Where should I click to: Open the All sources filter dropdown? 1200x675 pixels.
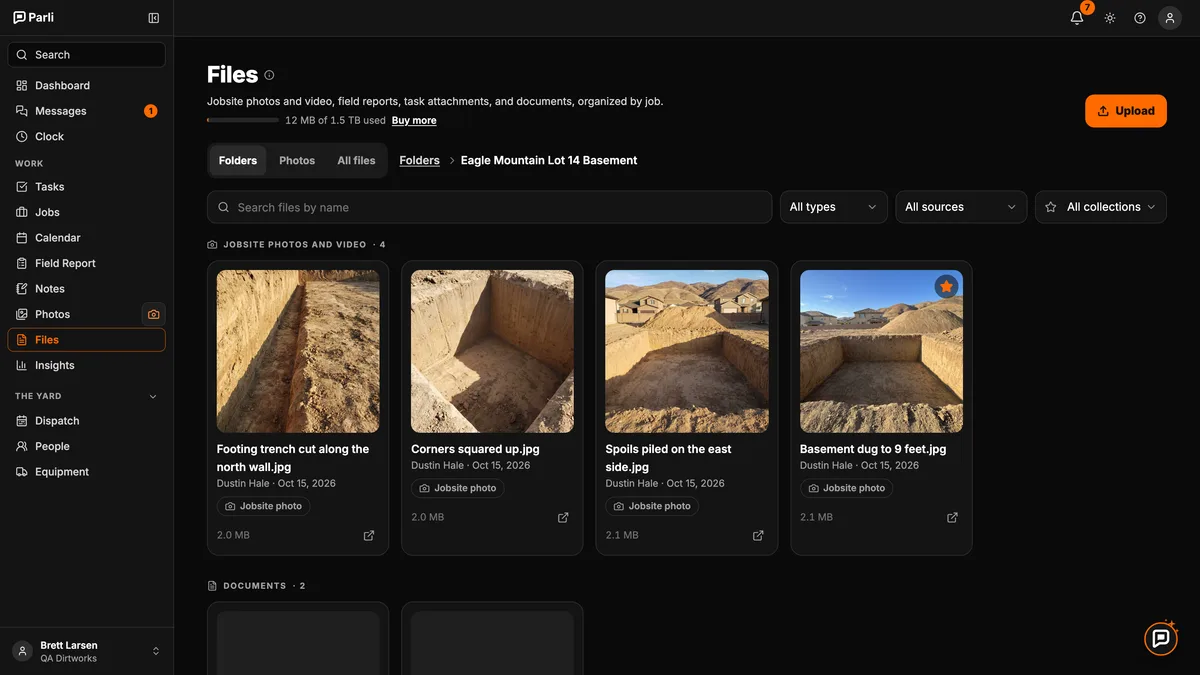[x=961, y=207]
